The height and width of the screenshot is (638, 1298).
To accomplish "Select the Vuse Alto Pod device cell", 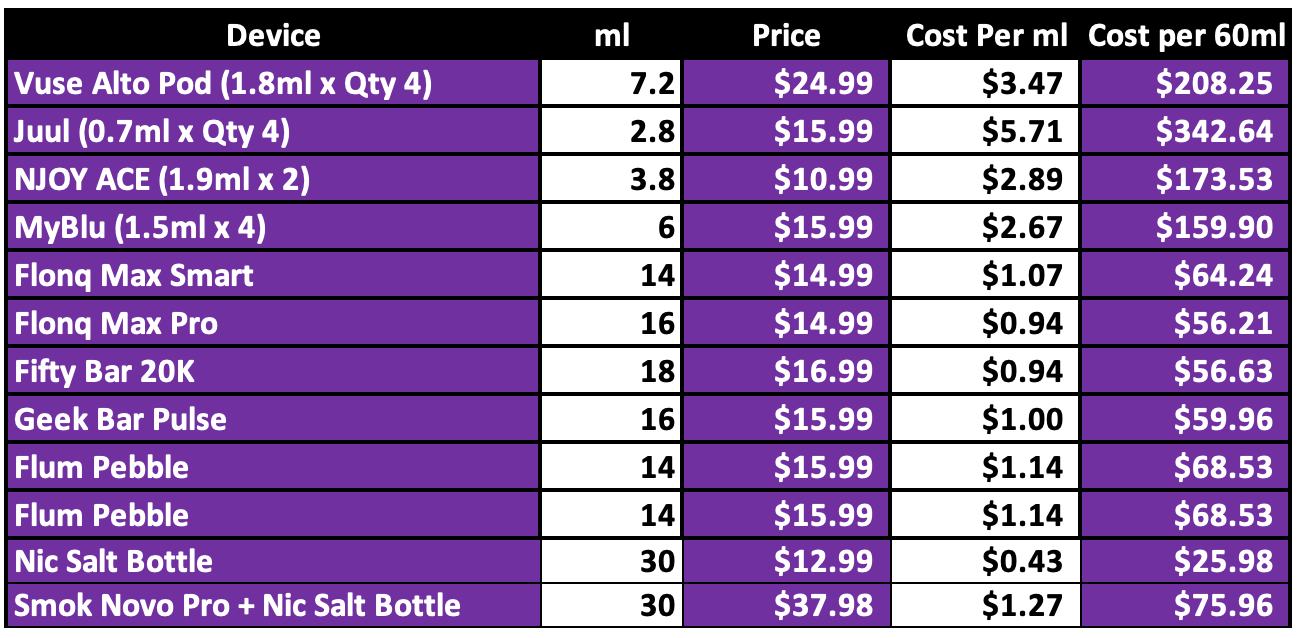I will click(x=273, y=84).
